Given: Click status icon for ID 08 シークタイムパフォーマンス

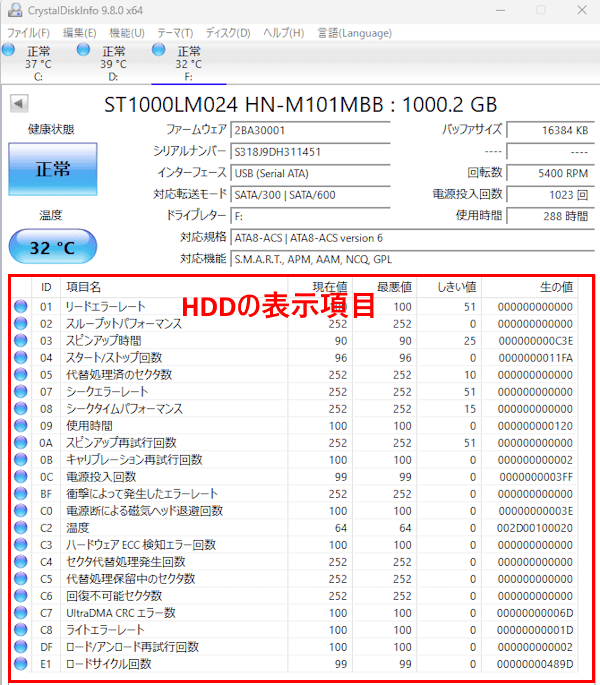Looking at the screenshot, I should (21, 408).
